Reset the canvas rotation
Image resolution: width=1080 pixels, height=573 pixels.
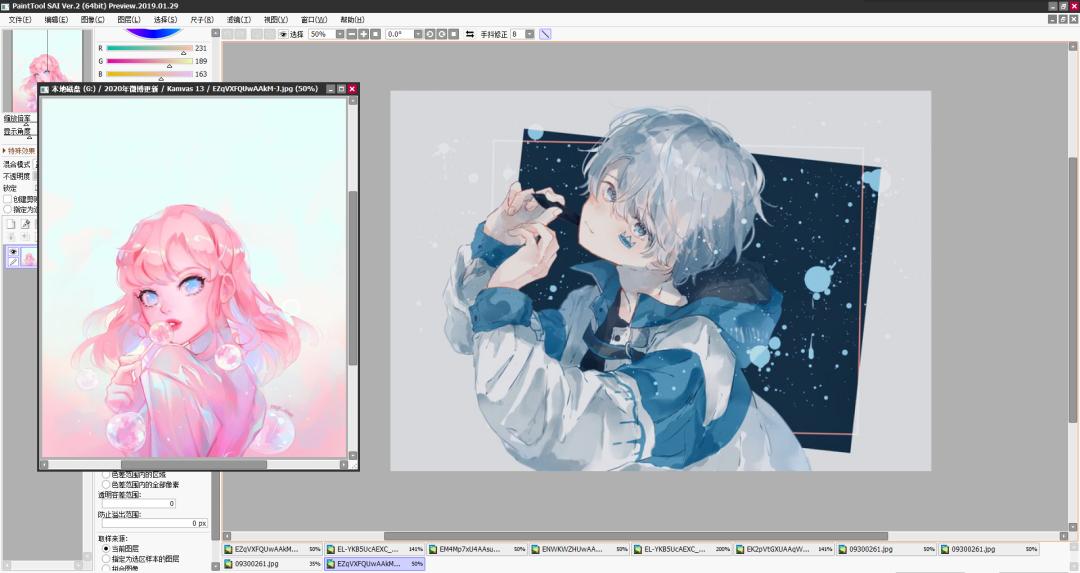pos(453,34)
